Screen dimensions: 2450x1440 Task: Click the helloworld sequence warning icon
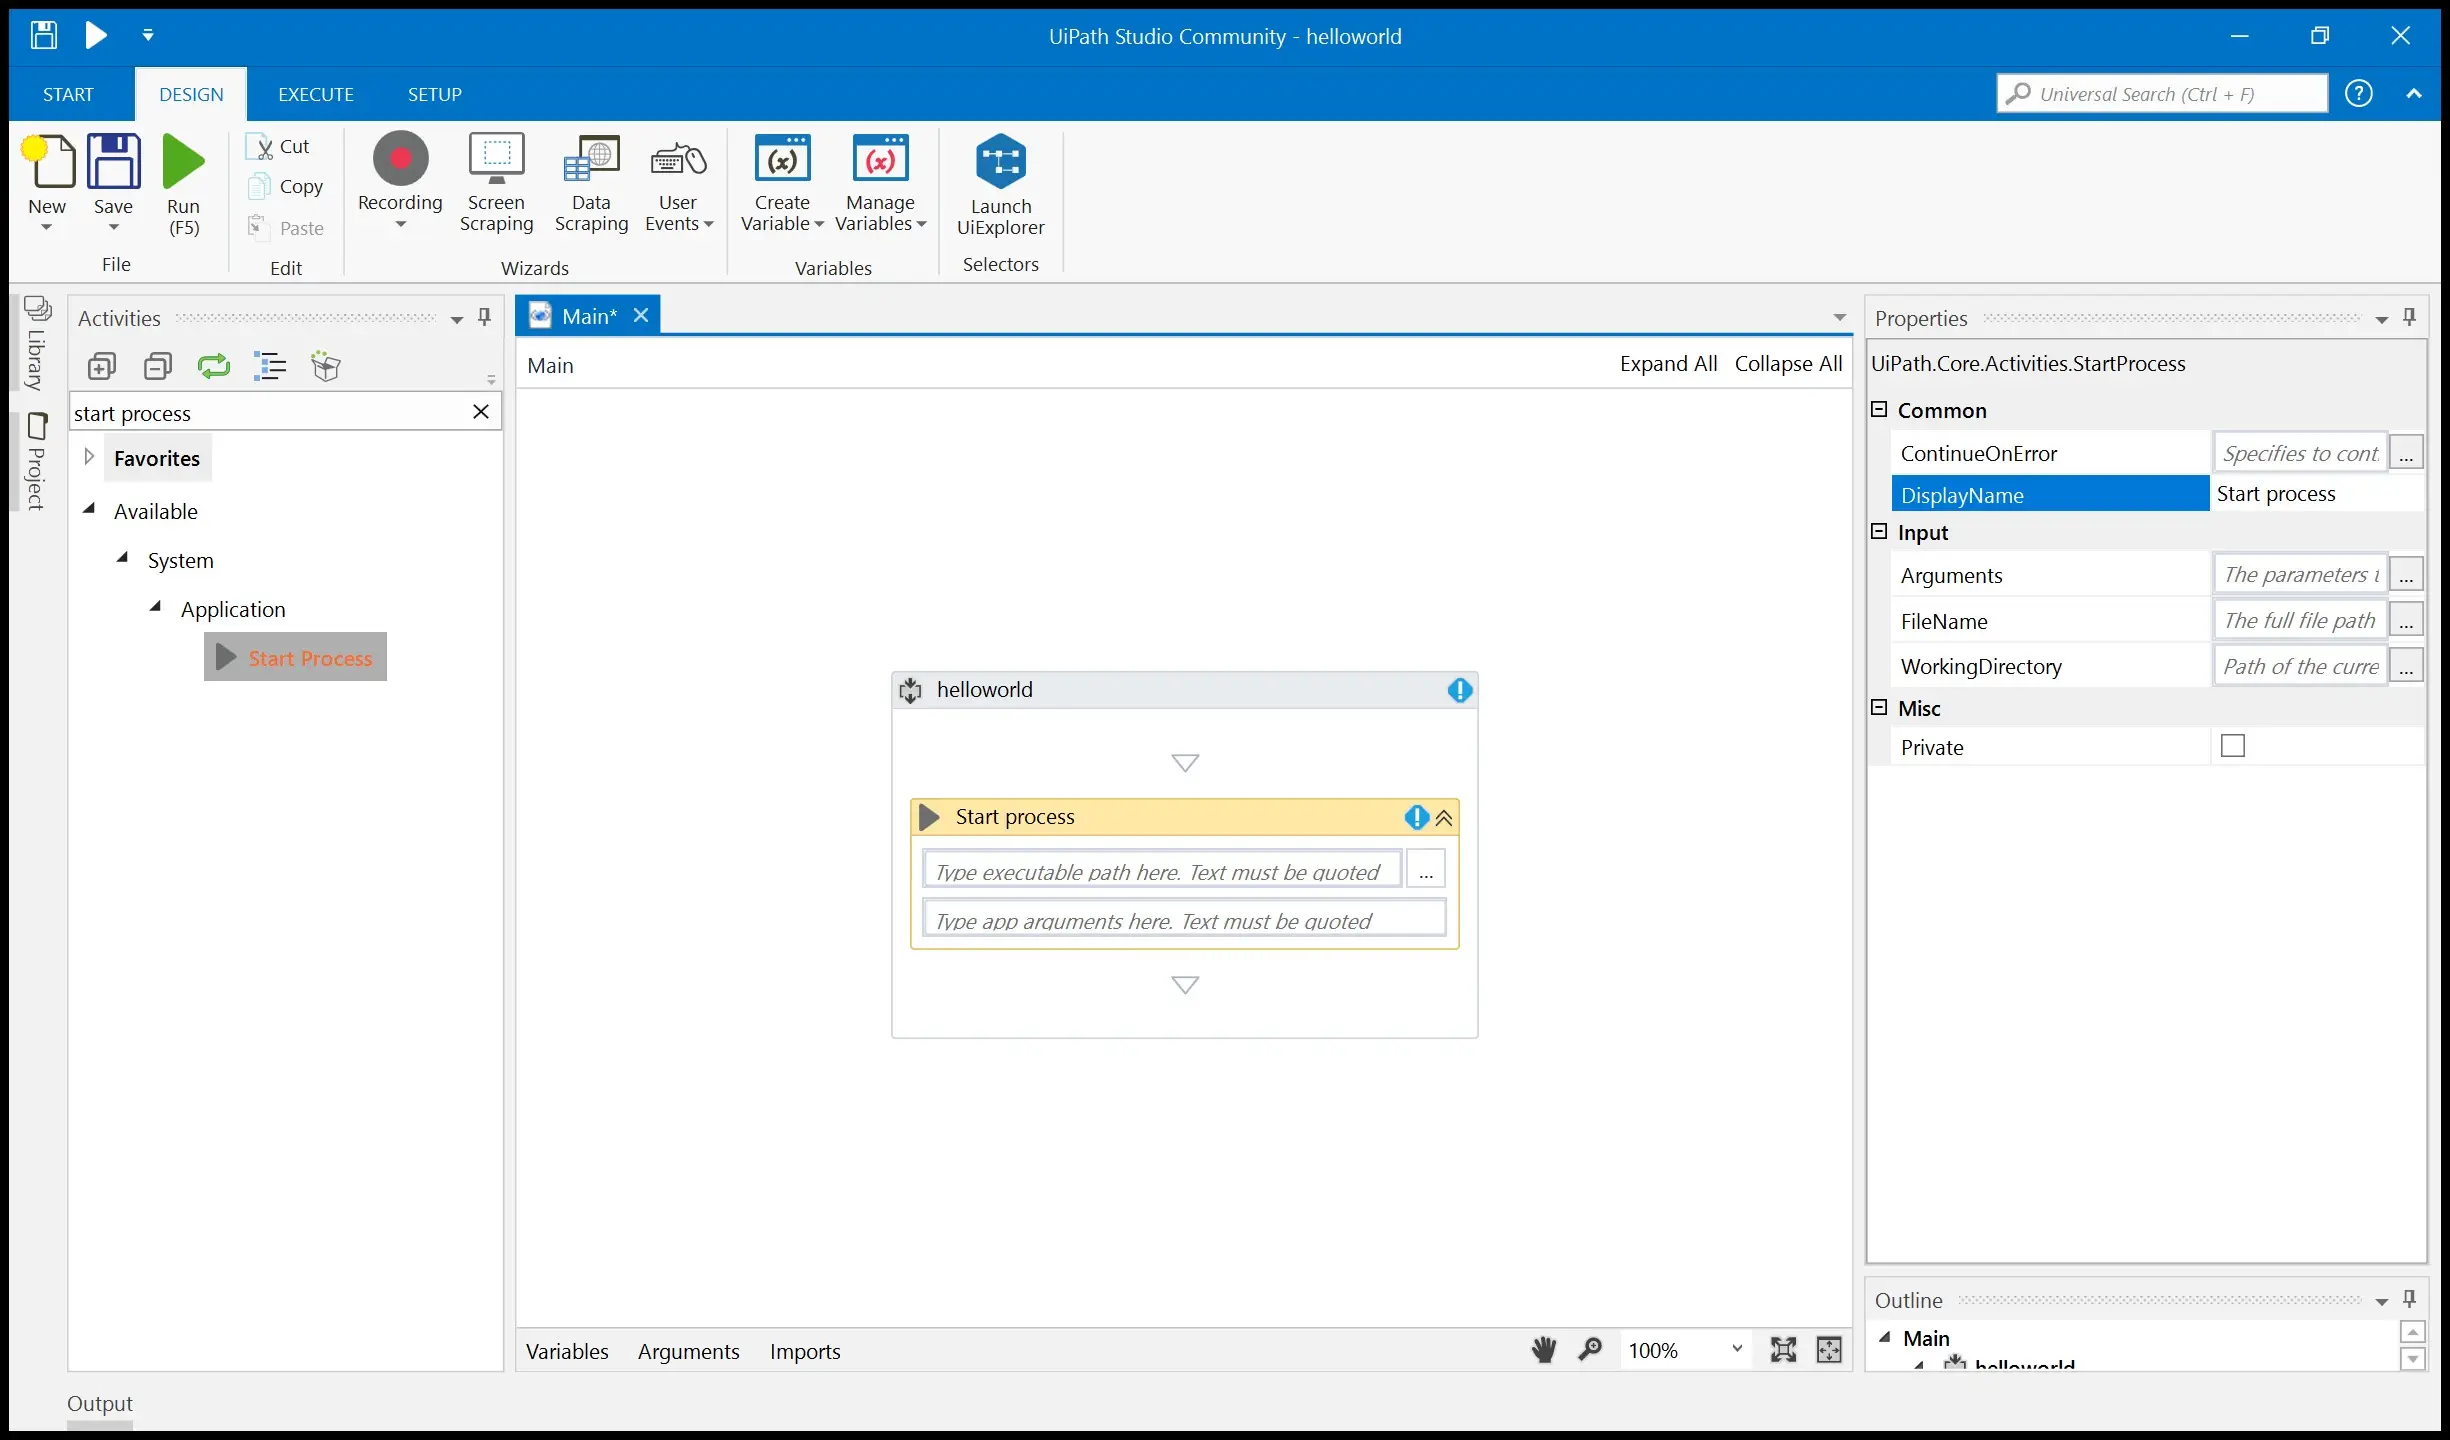(x=1459, y=690)
